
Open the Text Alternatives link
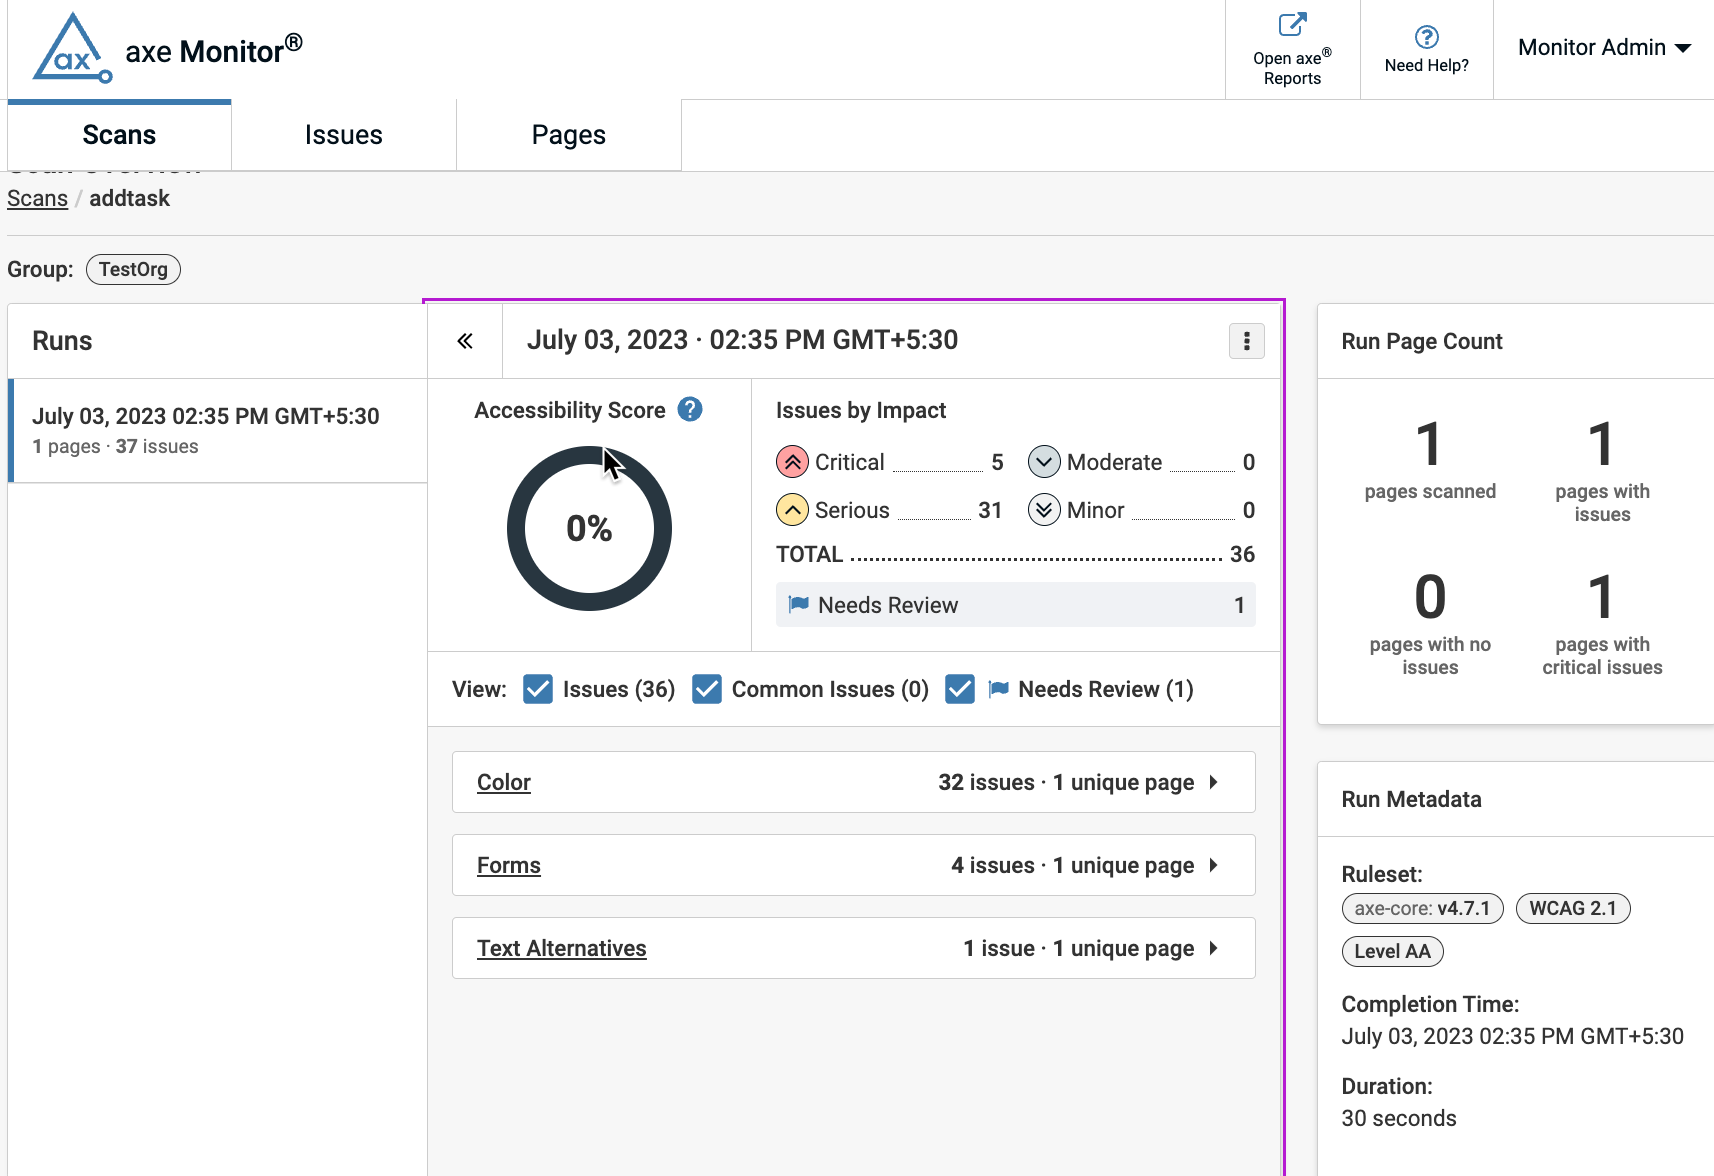pyautogui.click(x=561, y=948)
